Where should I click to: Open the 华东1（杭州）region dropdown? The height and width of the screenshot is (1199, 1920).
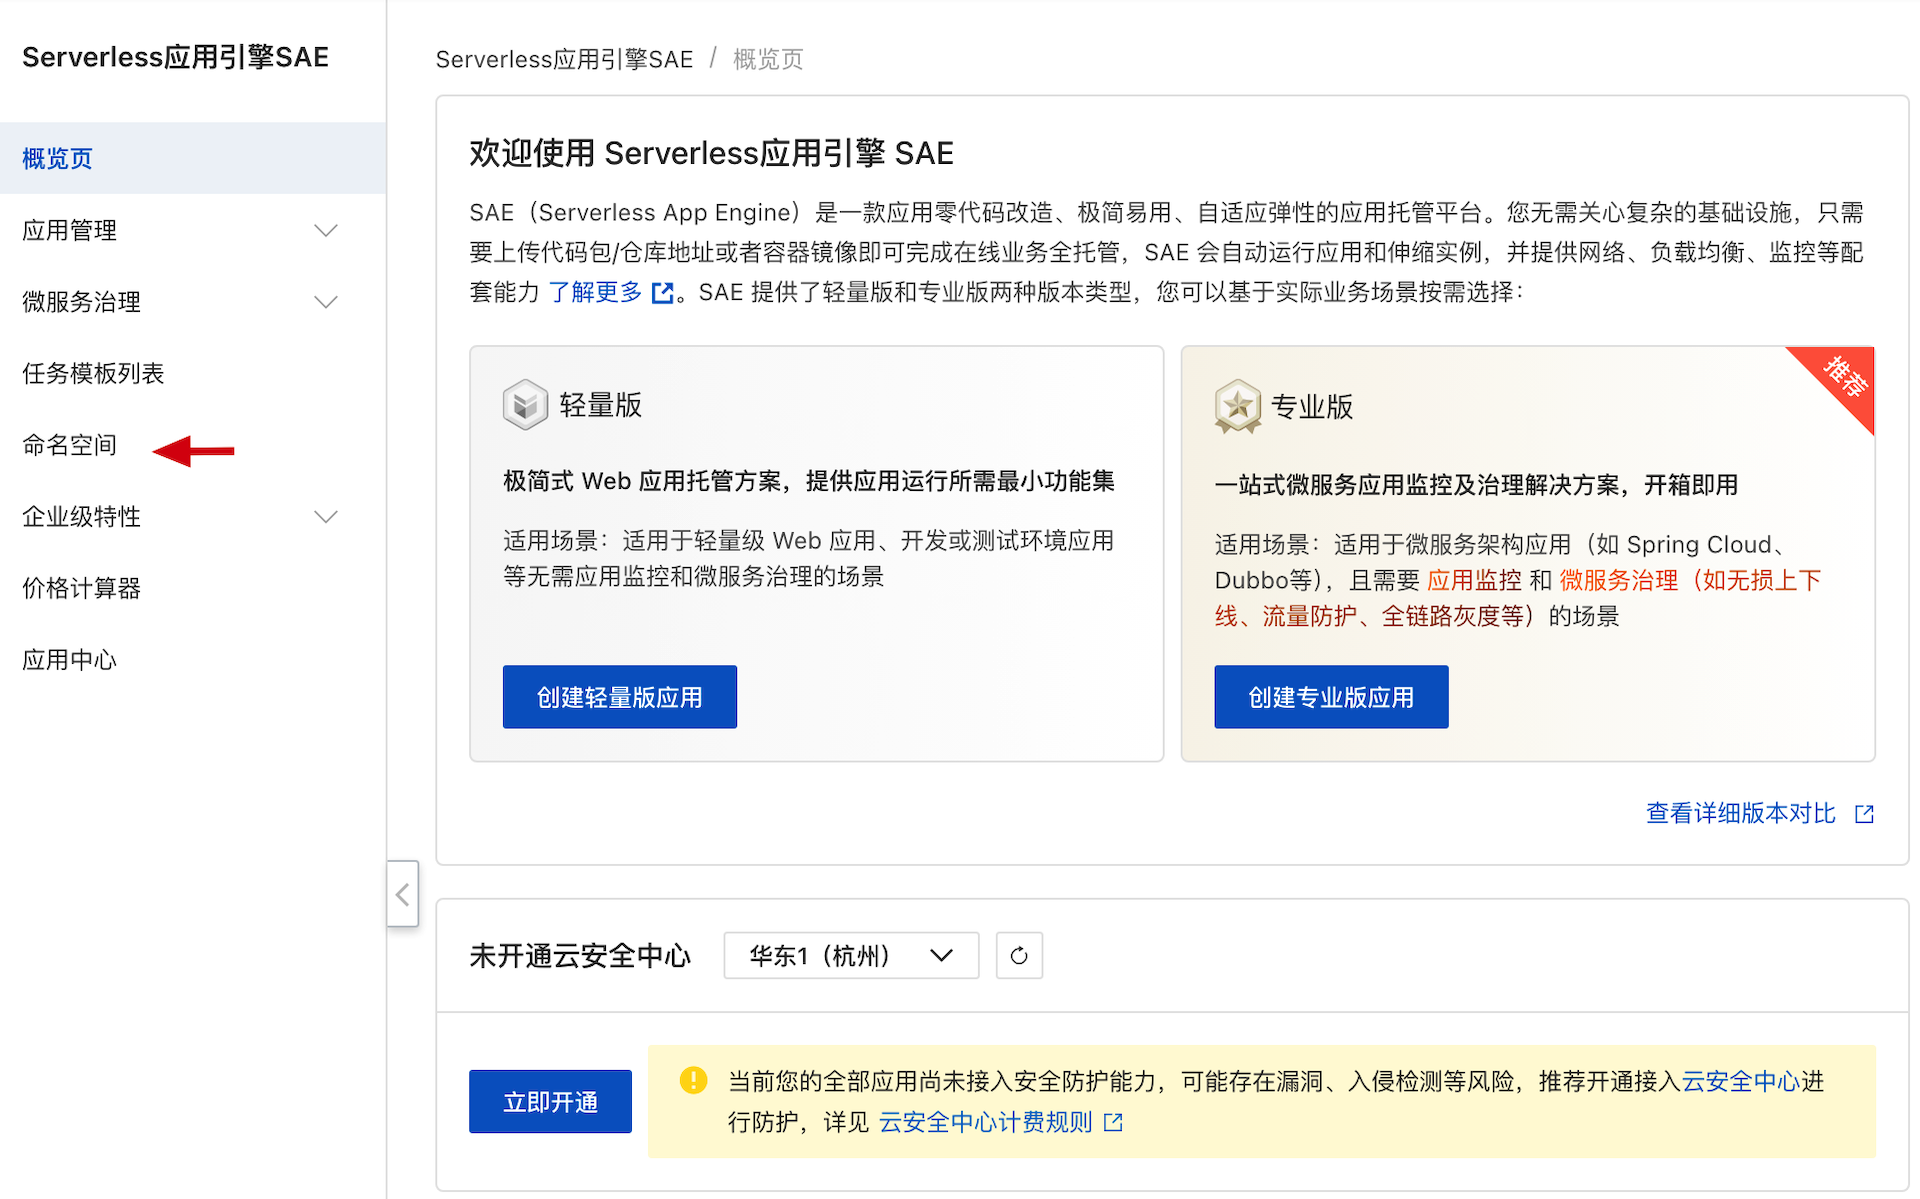tap(851, 955)
